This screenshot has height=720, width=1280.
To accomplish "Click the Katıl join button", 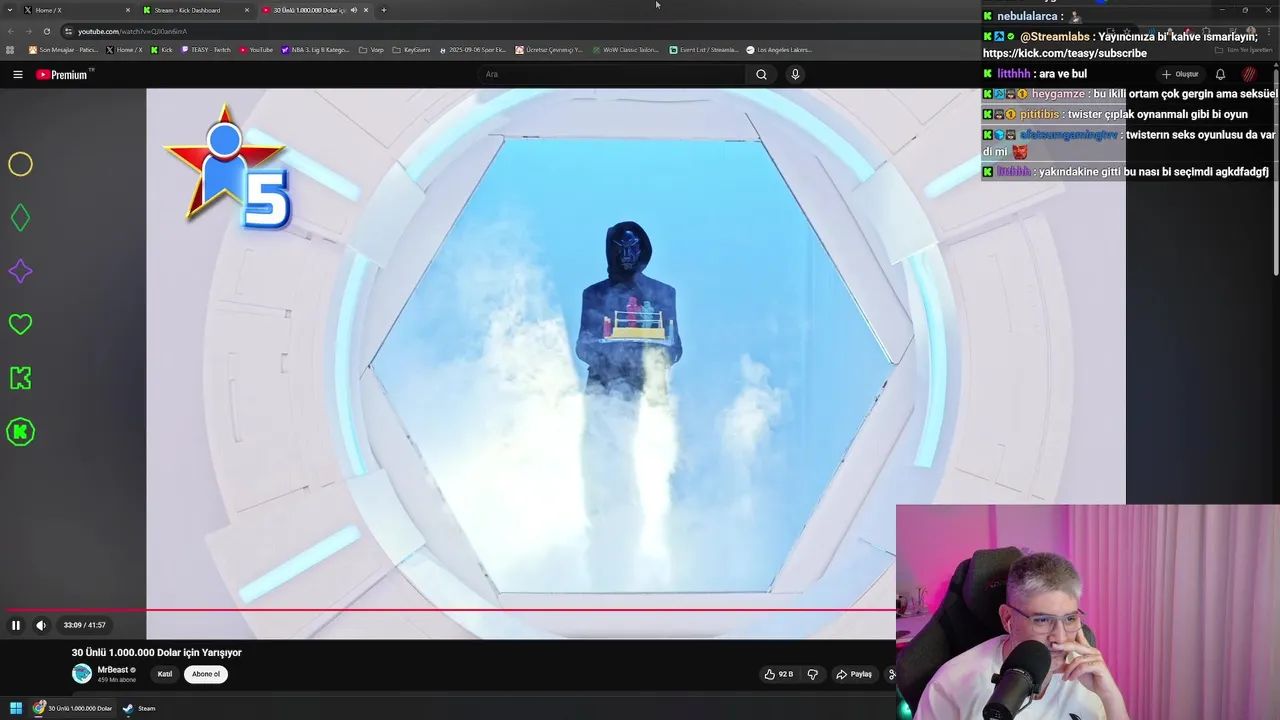I will 165,674.
